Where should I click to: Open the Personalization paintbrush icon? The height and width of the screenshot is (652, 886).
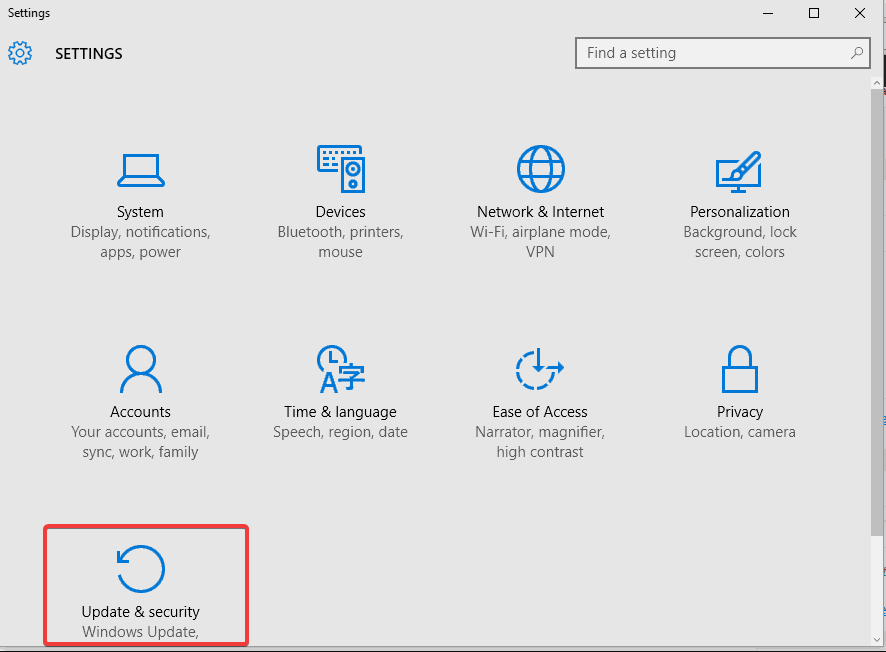739,171
